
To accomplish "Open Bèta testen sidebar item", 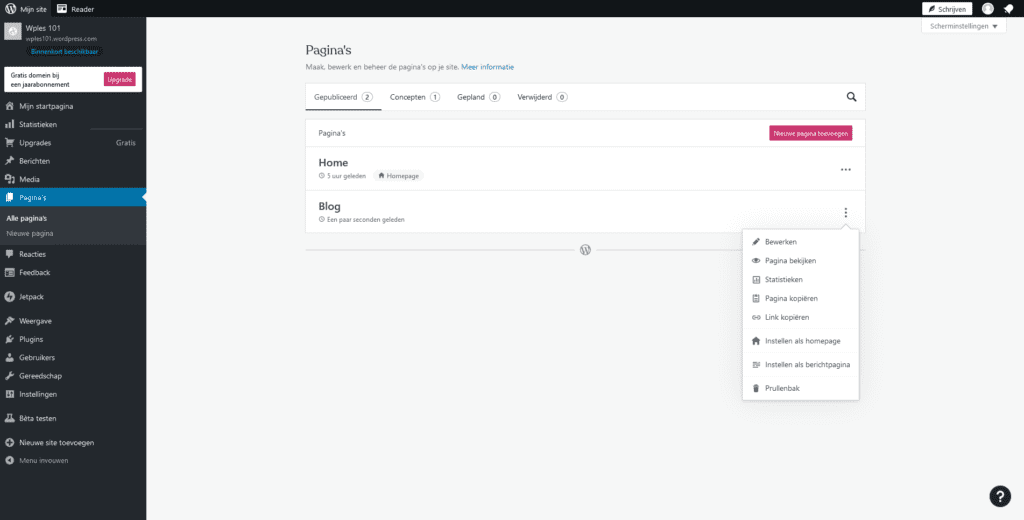I will click(x=73, y=418).
